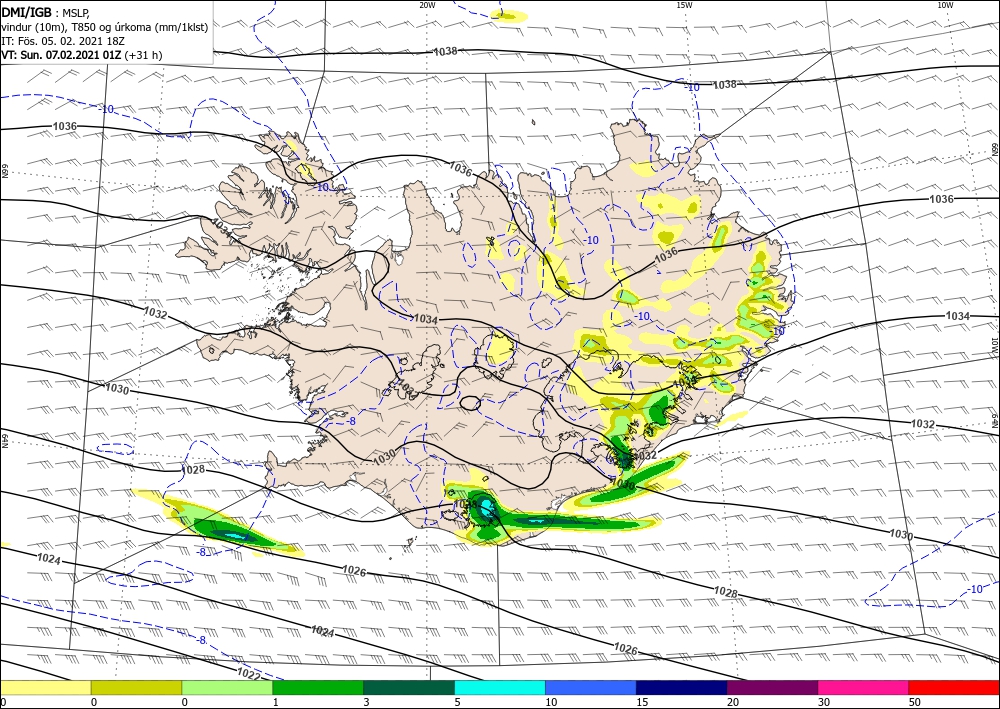Click the legend value '20'

click(733, 702)
